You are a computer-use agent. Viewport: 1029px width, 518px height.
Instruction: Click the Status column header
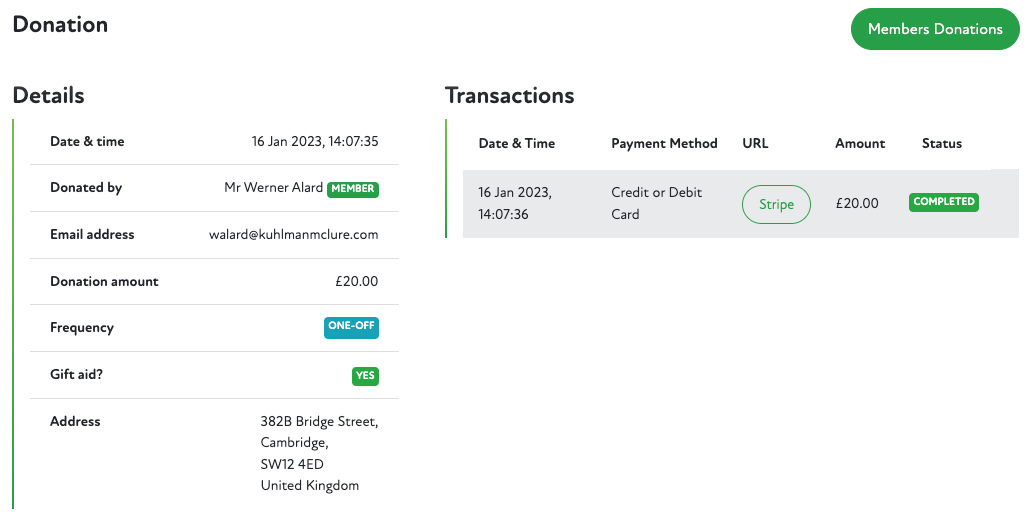pos(941,143)
